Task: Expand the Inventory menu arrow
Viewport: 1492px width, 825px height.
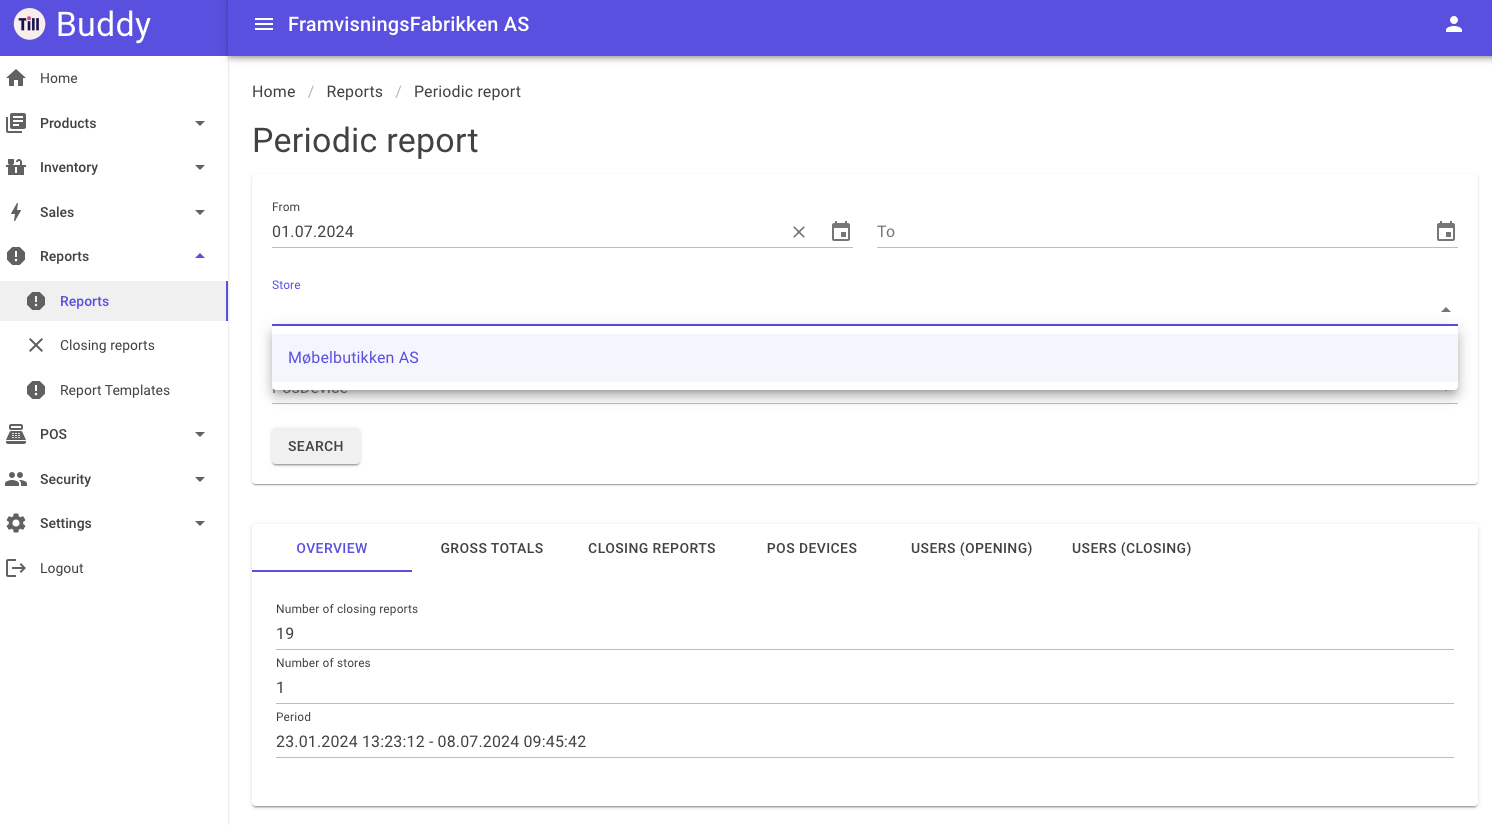Action: (x=200, y=167)
